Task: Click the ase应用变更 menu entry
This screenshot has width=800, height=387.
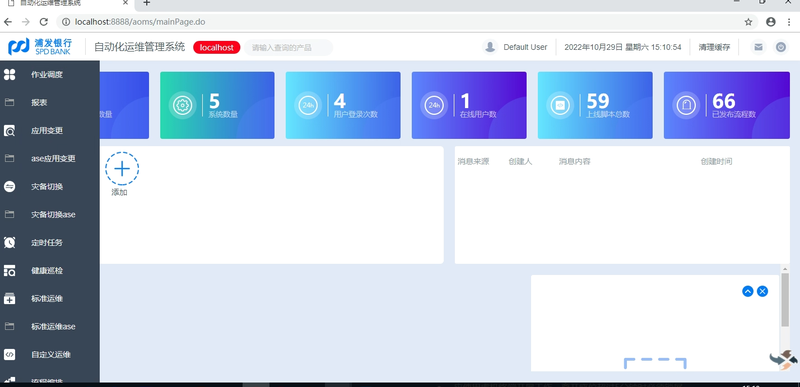Action: [53, 159]
